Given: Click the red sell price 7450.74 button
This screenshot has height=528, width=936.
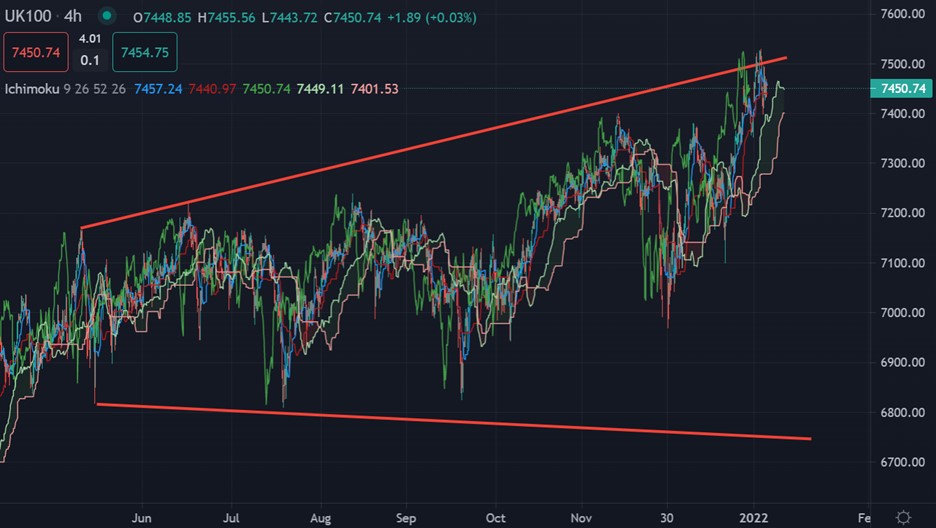Looking at the screenshot, I should [36, 53].
